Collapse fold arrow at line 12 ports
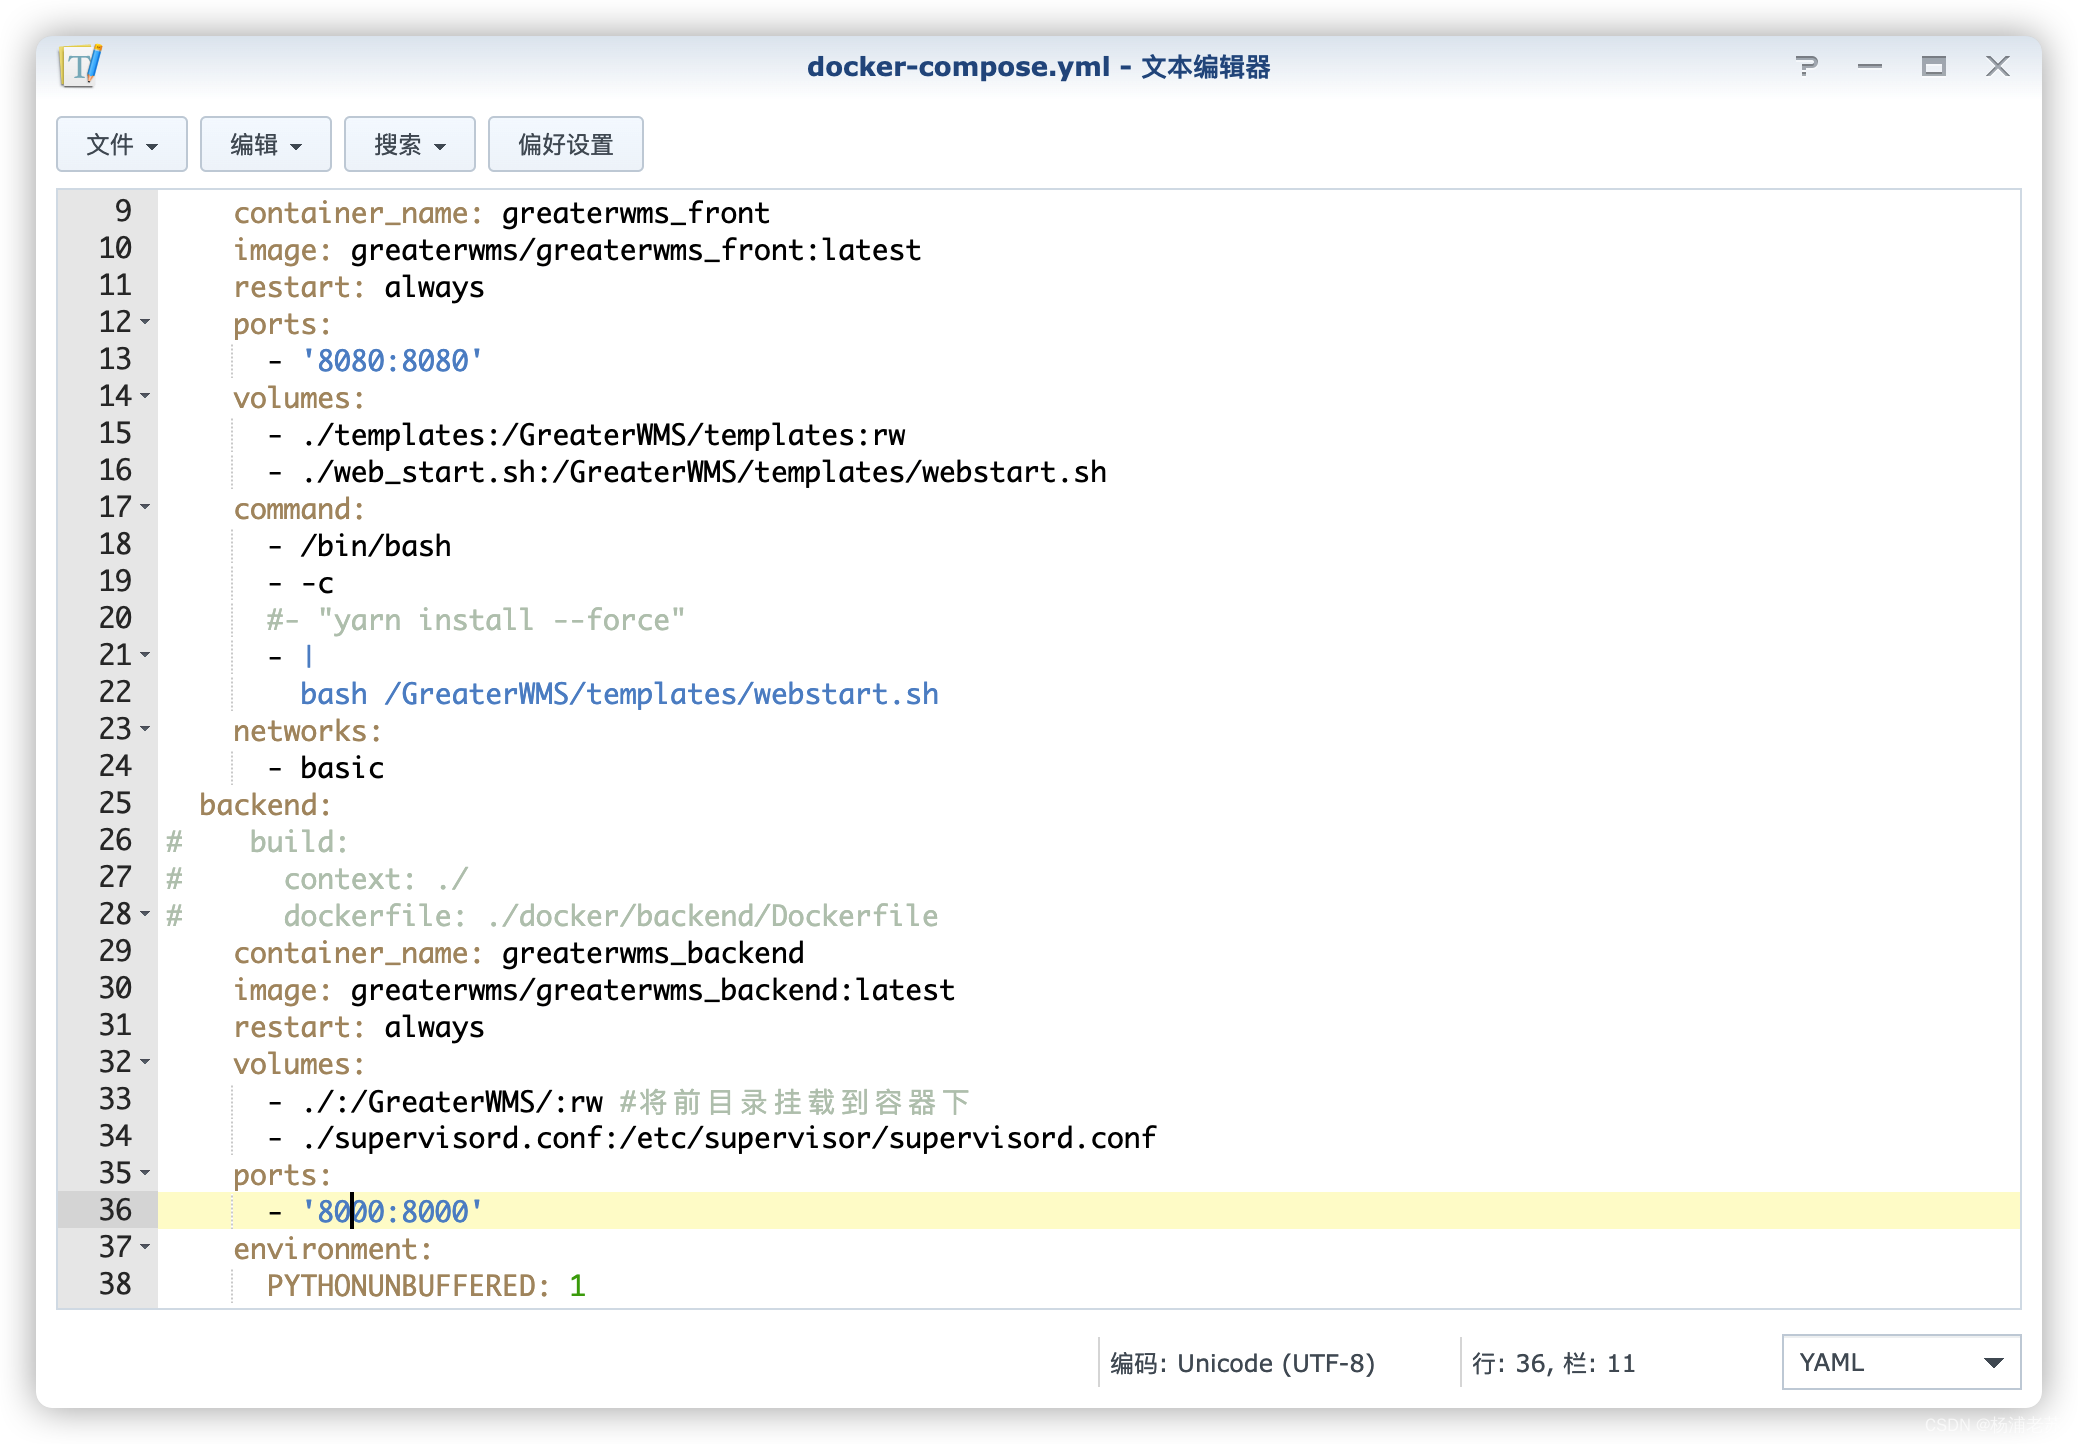Viewport: 2078px width, 1444px height. point(146,322)
